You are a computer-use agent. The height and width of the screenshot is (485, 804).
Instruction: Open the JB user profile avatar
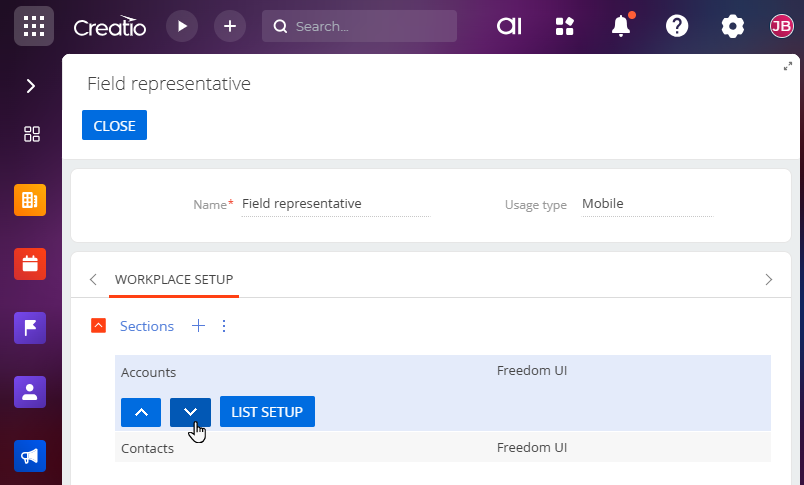pyautogui.click(x=781, y=26)
